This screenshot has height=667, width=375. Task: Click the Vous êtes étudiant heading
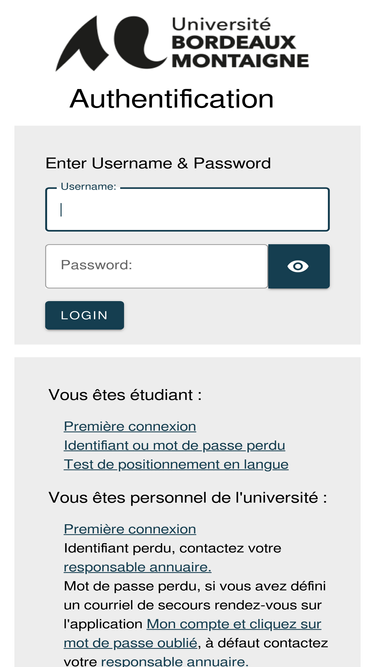tap(125, 395)
